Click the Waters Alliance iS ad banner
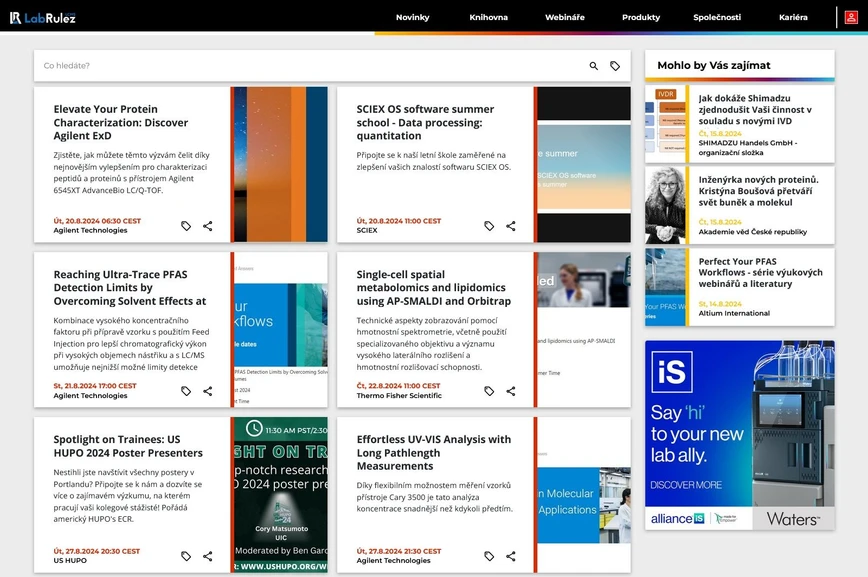 click(740, 435)
